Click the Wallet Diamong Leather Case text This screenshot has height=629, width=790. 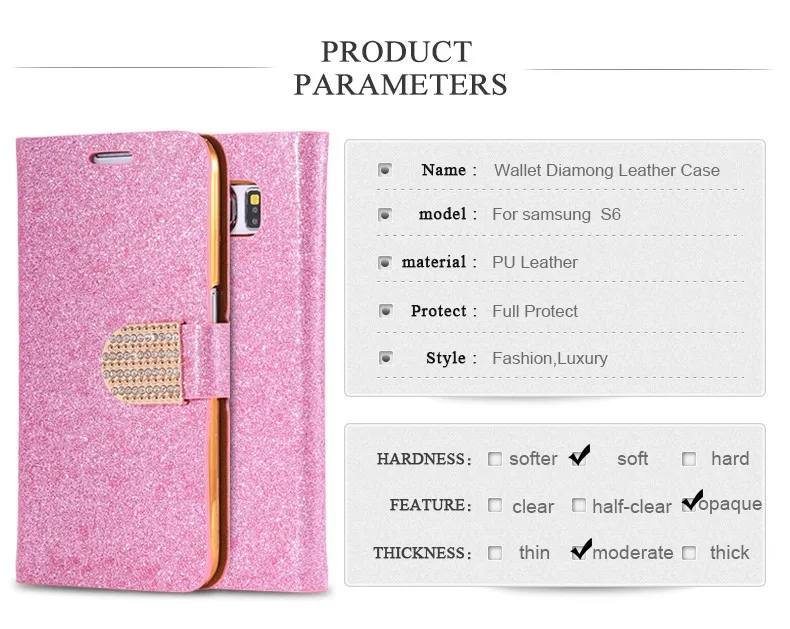(x=607, y=170)
